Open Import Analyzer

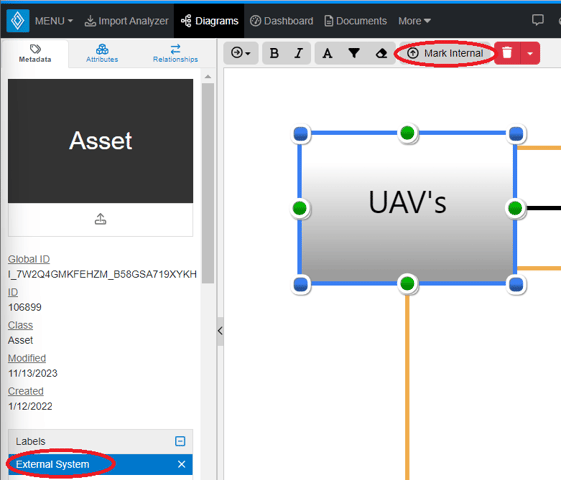point(126,21)
